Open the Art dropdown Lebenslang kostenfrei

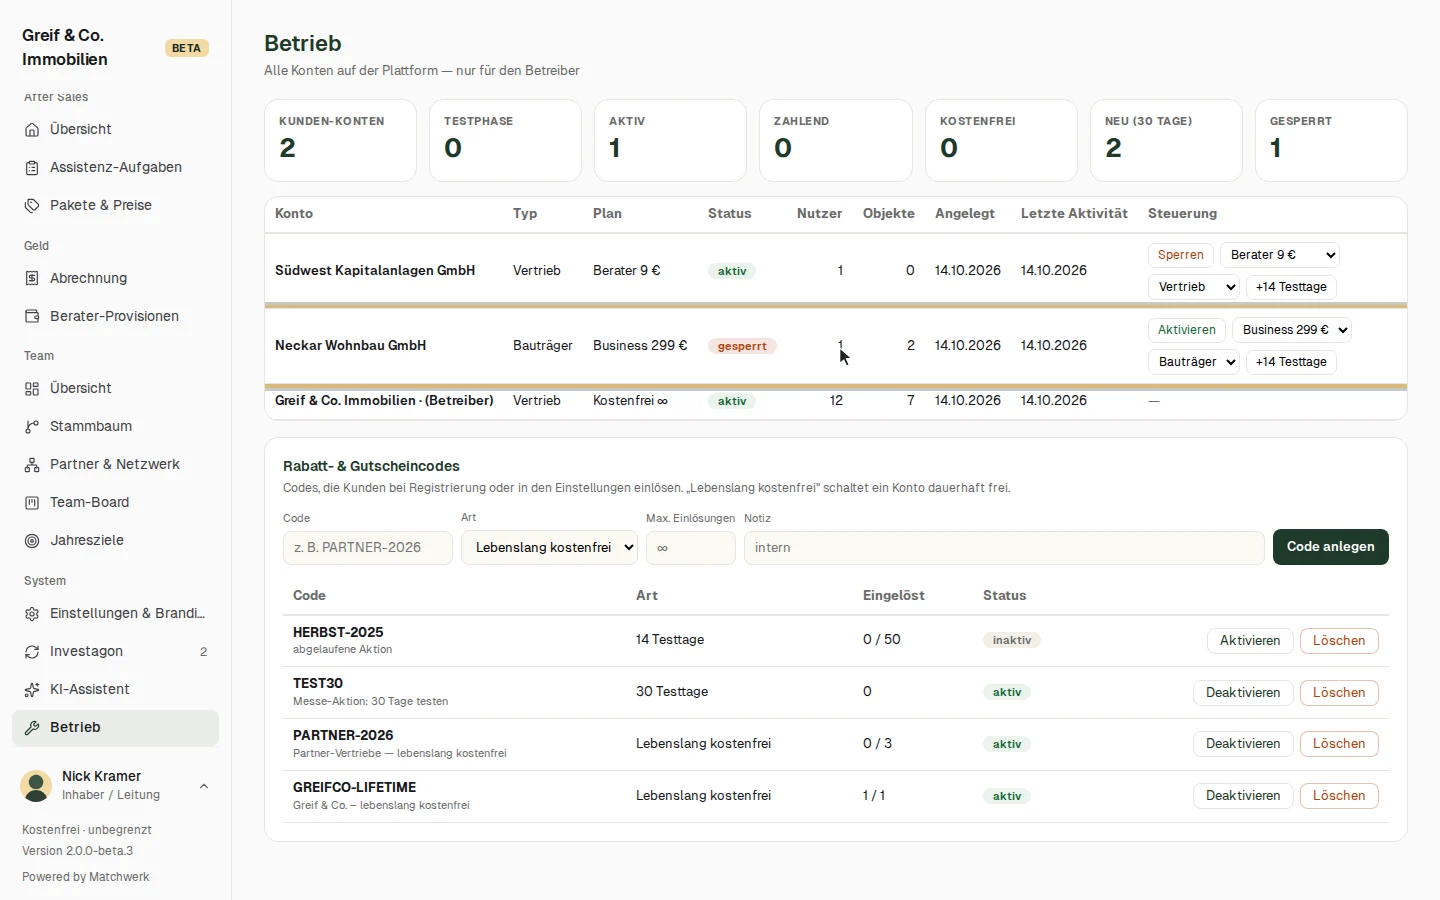(x=549, y=548)
